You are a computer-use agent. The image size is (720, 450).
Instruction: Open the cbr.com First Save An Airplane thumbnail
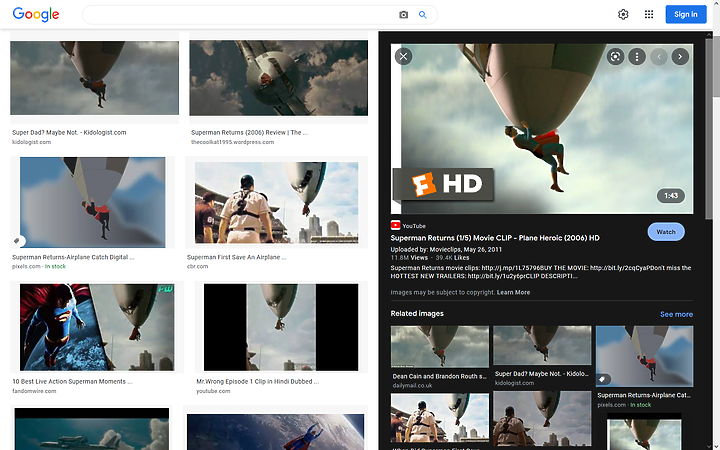276,202
